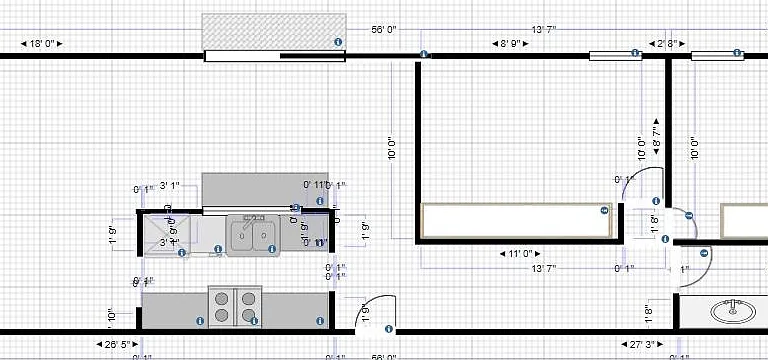Select the oval bathroom sink
The image size is (768, 360).
733,312
